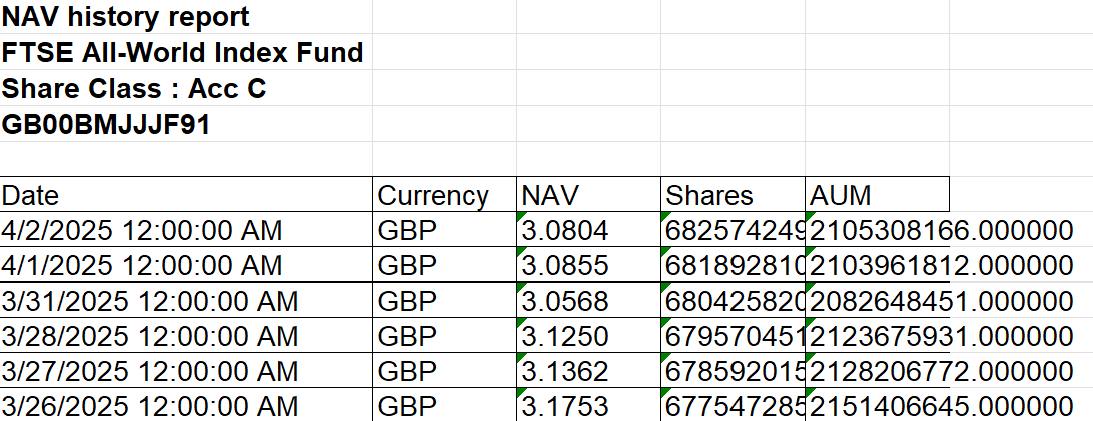Select the GBP cell in the 3/28/2025 row

tap(445, 336)
